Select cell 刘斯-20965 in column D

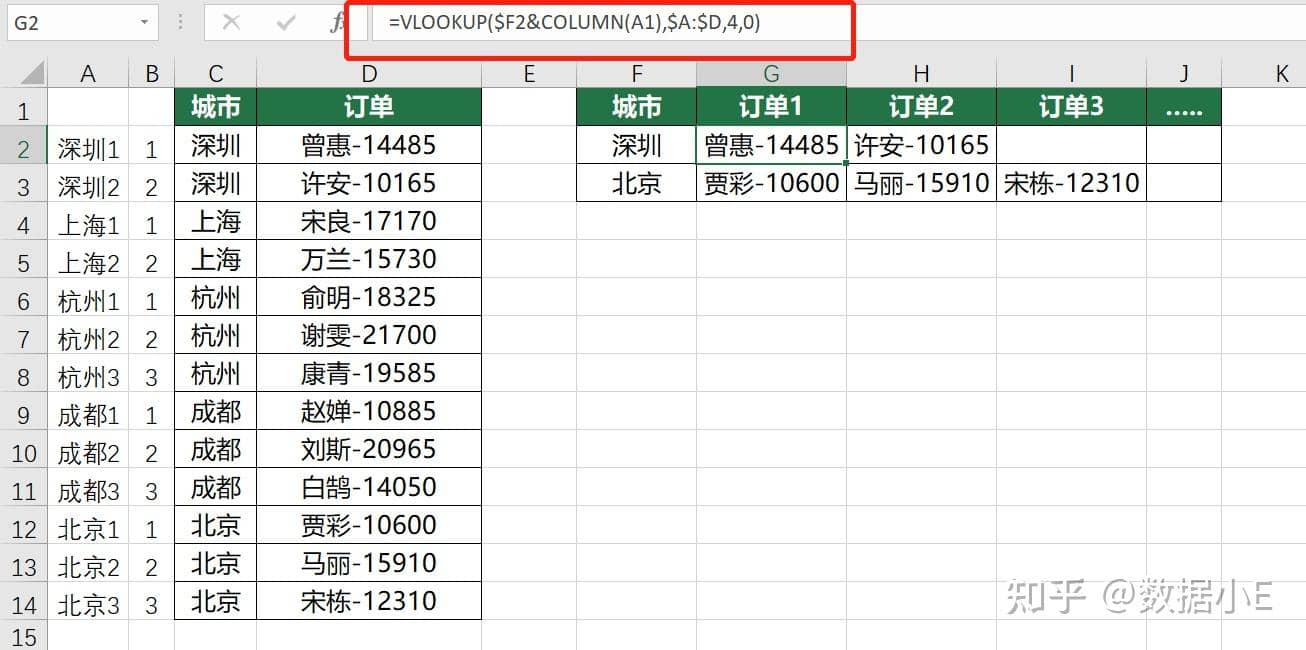click(x=369, y=449)
